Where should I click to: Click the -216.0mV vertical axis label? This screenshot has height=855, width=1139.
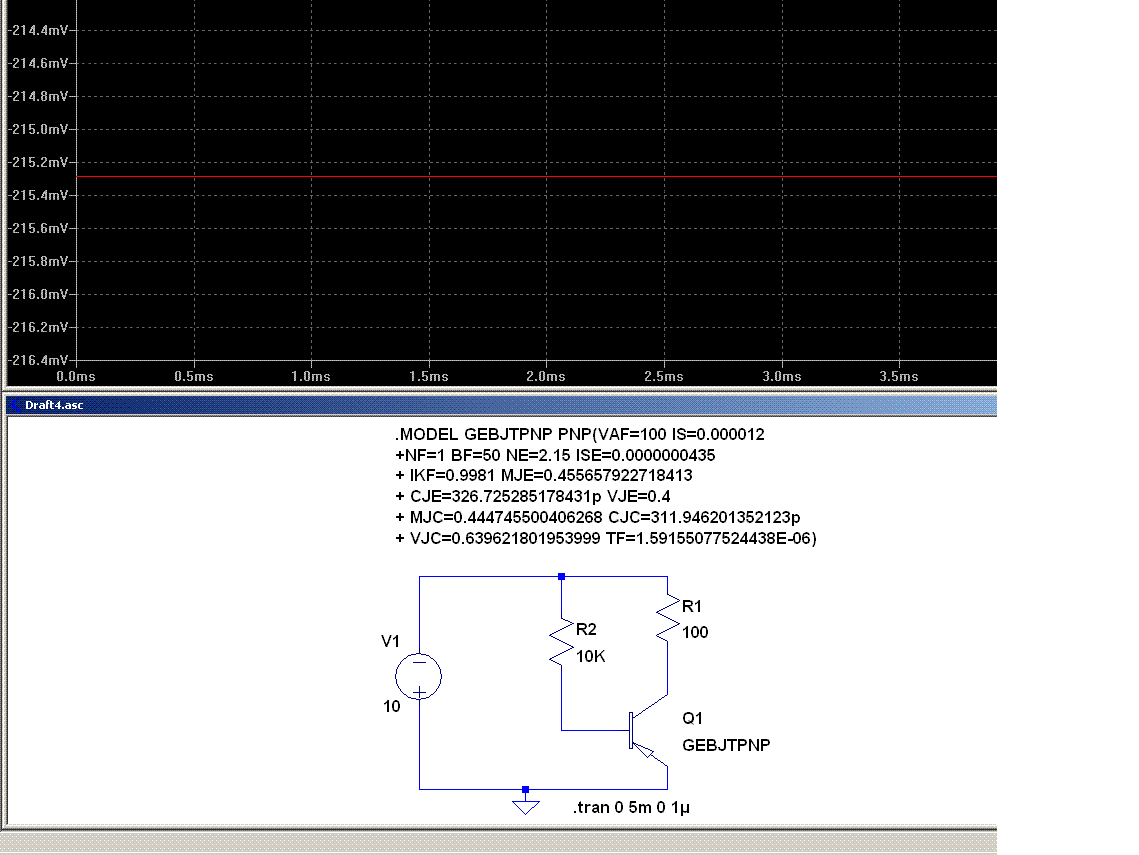tap(38, 294)
